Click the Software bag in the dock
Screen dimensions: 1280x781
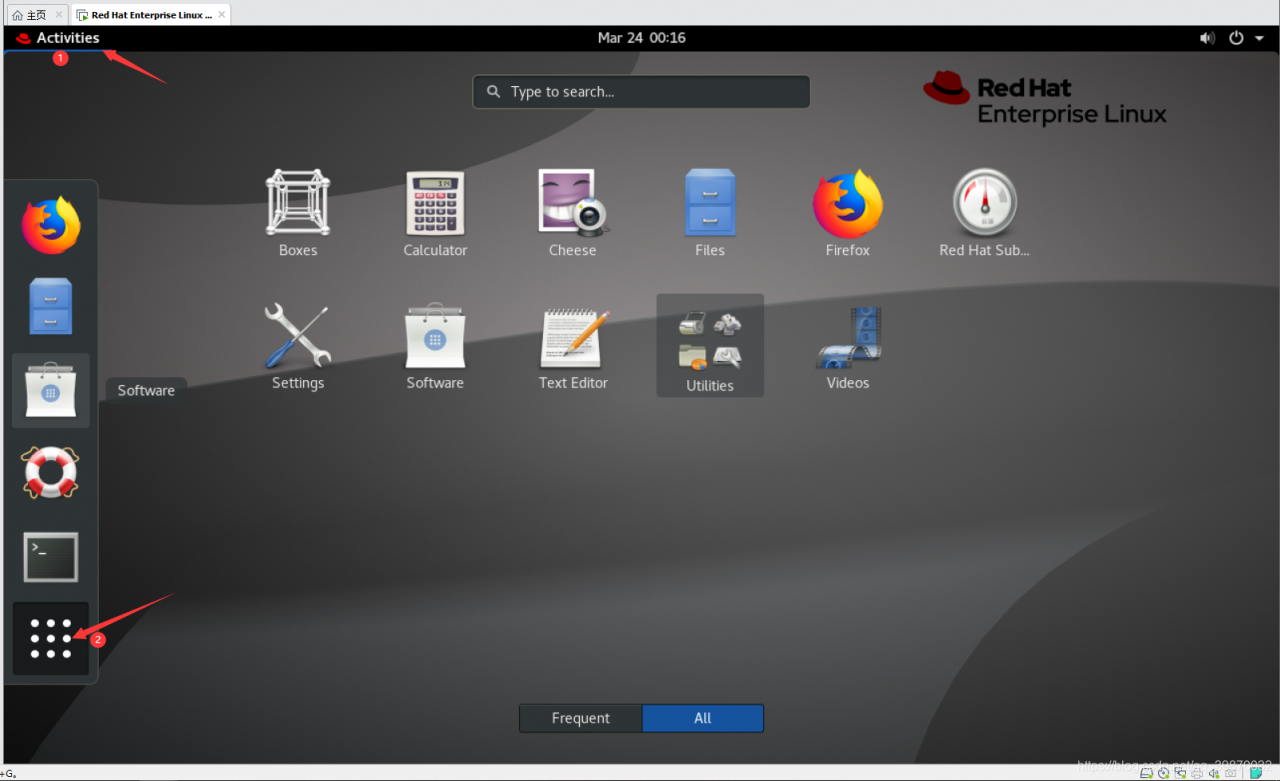click(x=51, y=390)
